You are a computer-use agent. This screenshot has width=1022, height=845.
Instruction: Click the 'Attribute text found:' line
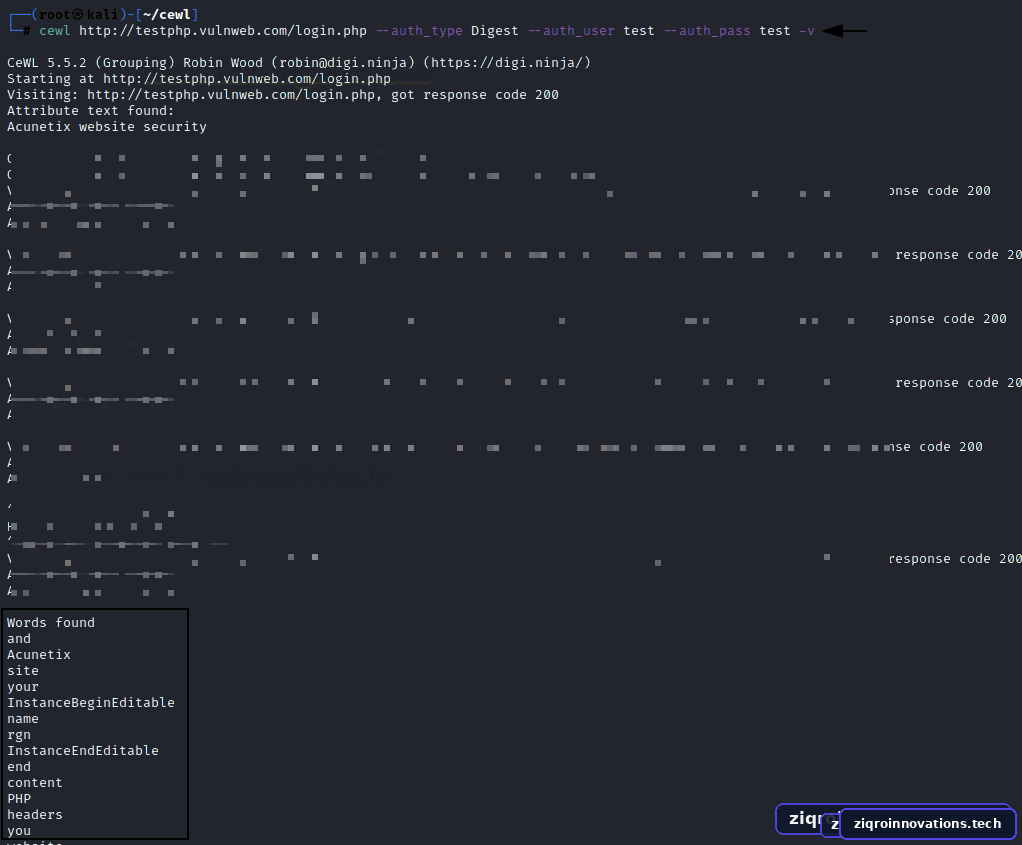click(x=91, y=111)
